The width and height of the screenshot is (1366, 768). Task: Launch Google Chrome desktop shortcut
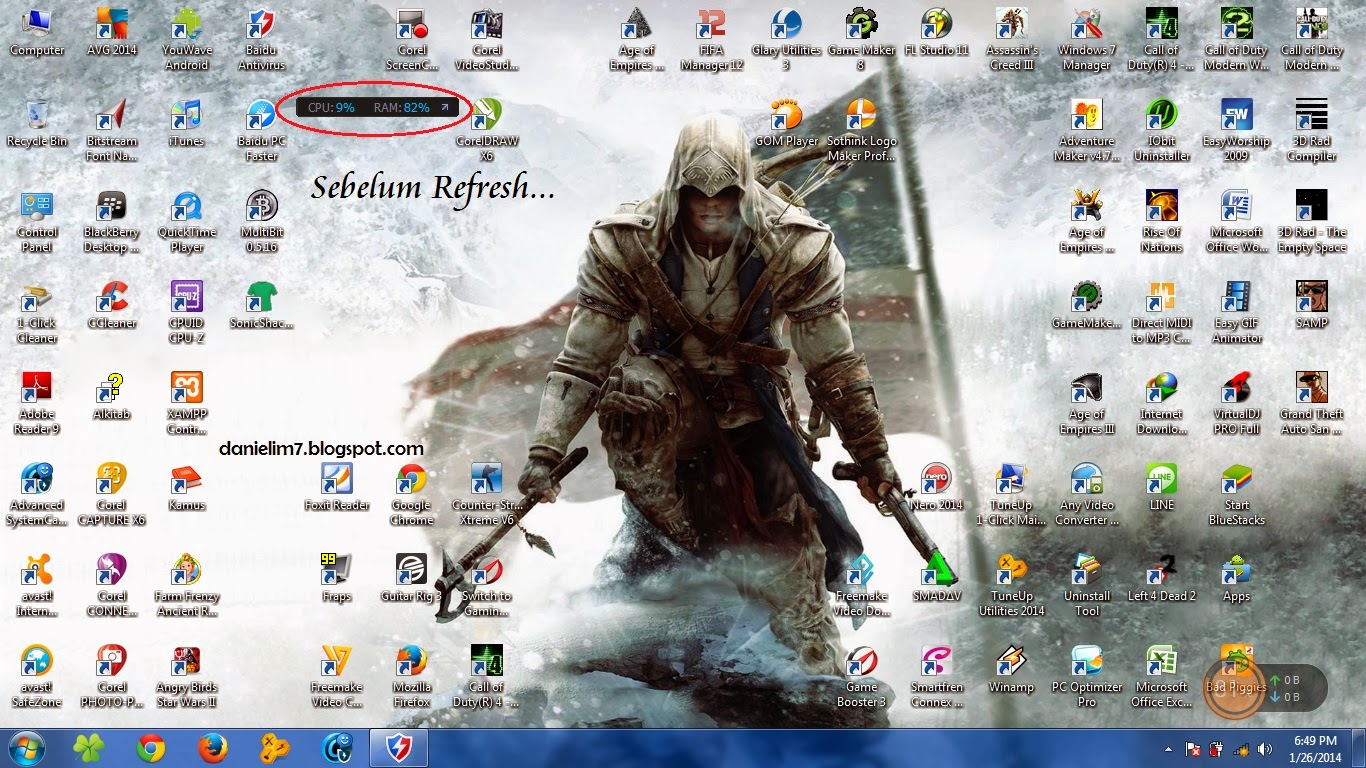coord(412,494)
